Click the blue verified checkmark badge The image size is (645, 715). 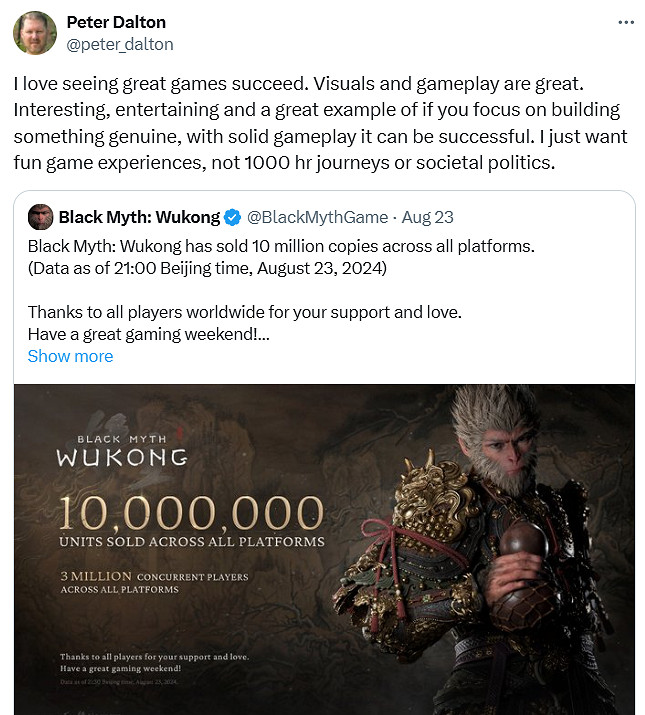point(231,217)
